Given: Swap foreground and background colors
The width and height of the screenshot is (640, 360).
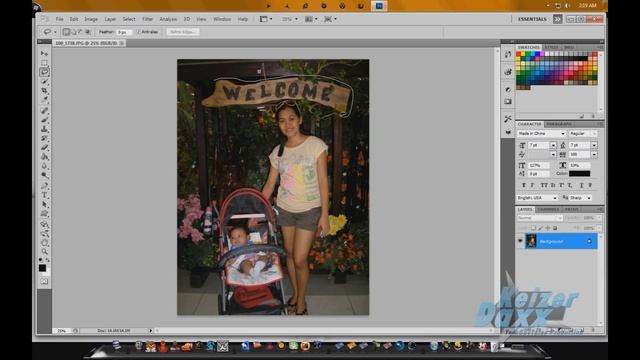Looking at the screenshot, I should click(x=47, y=260).
